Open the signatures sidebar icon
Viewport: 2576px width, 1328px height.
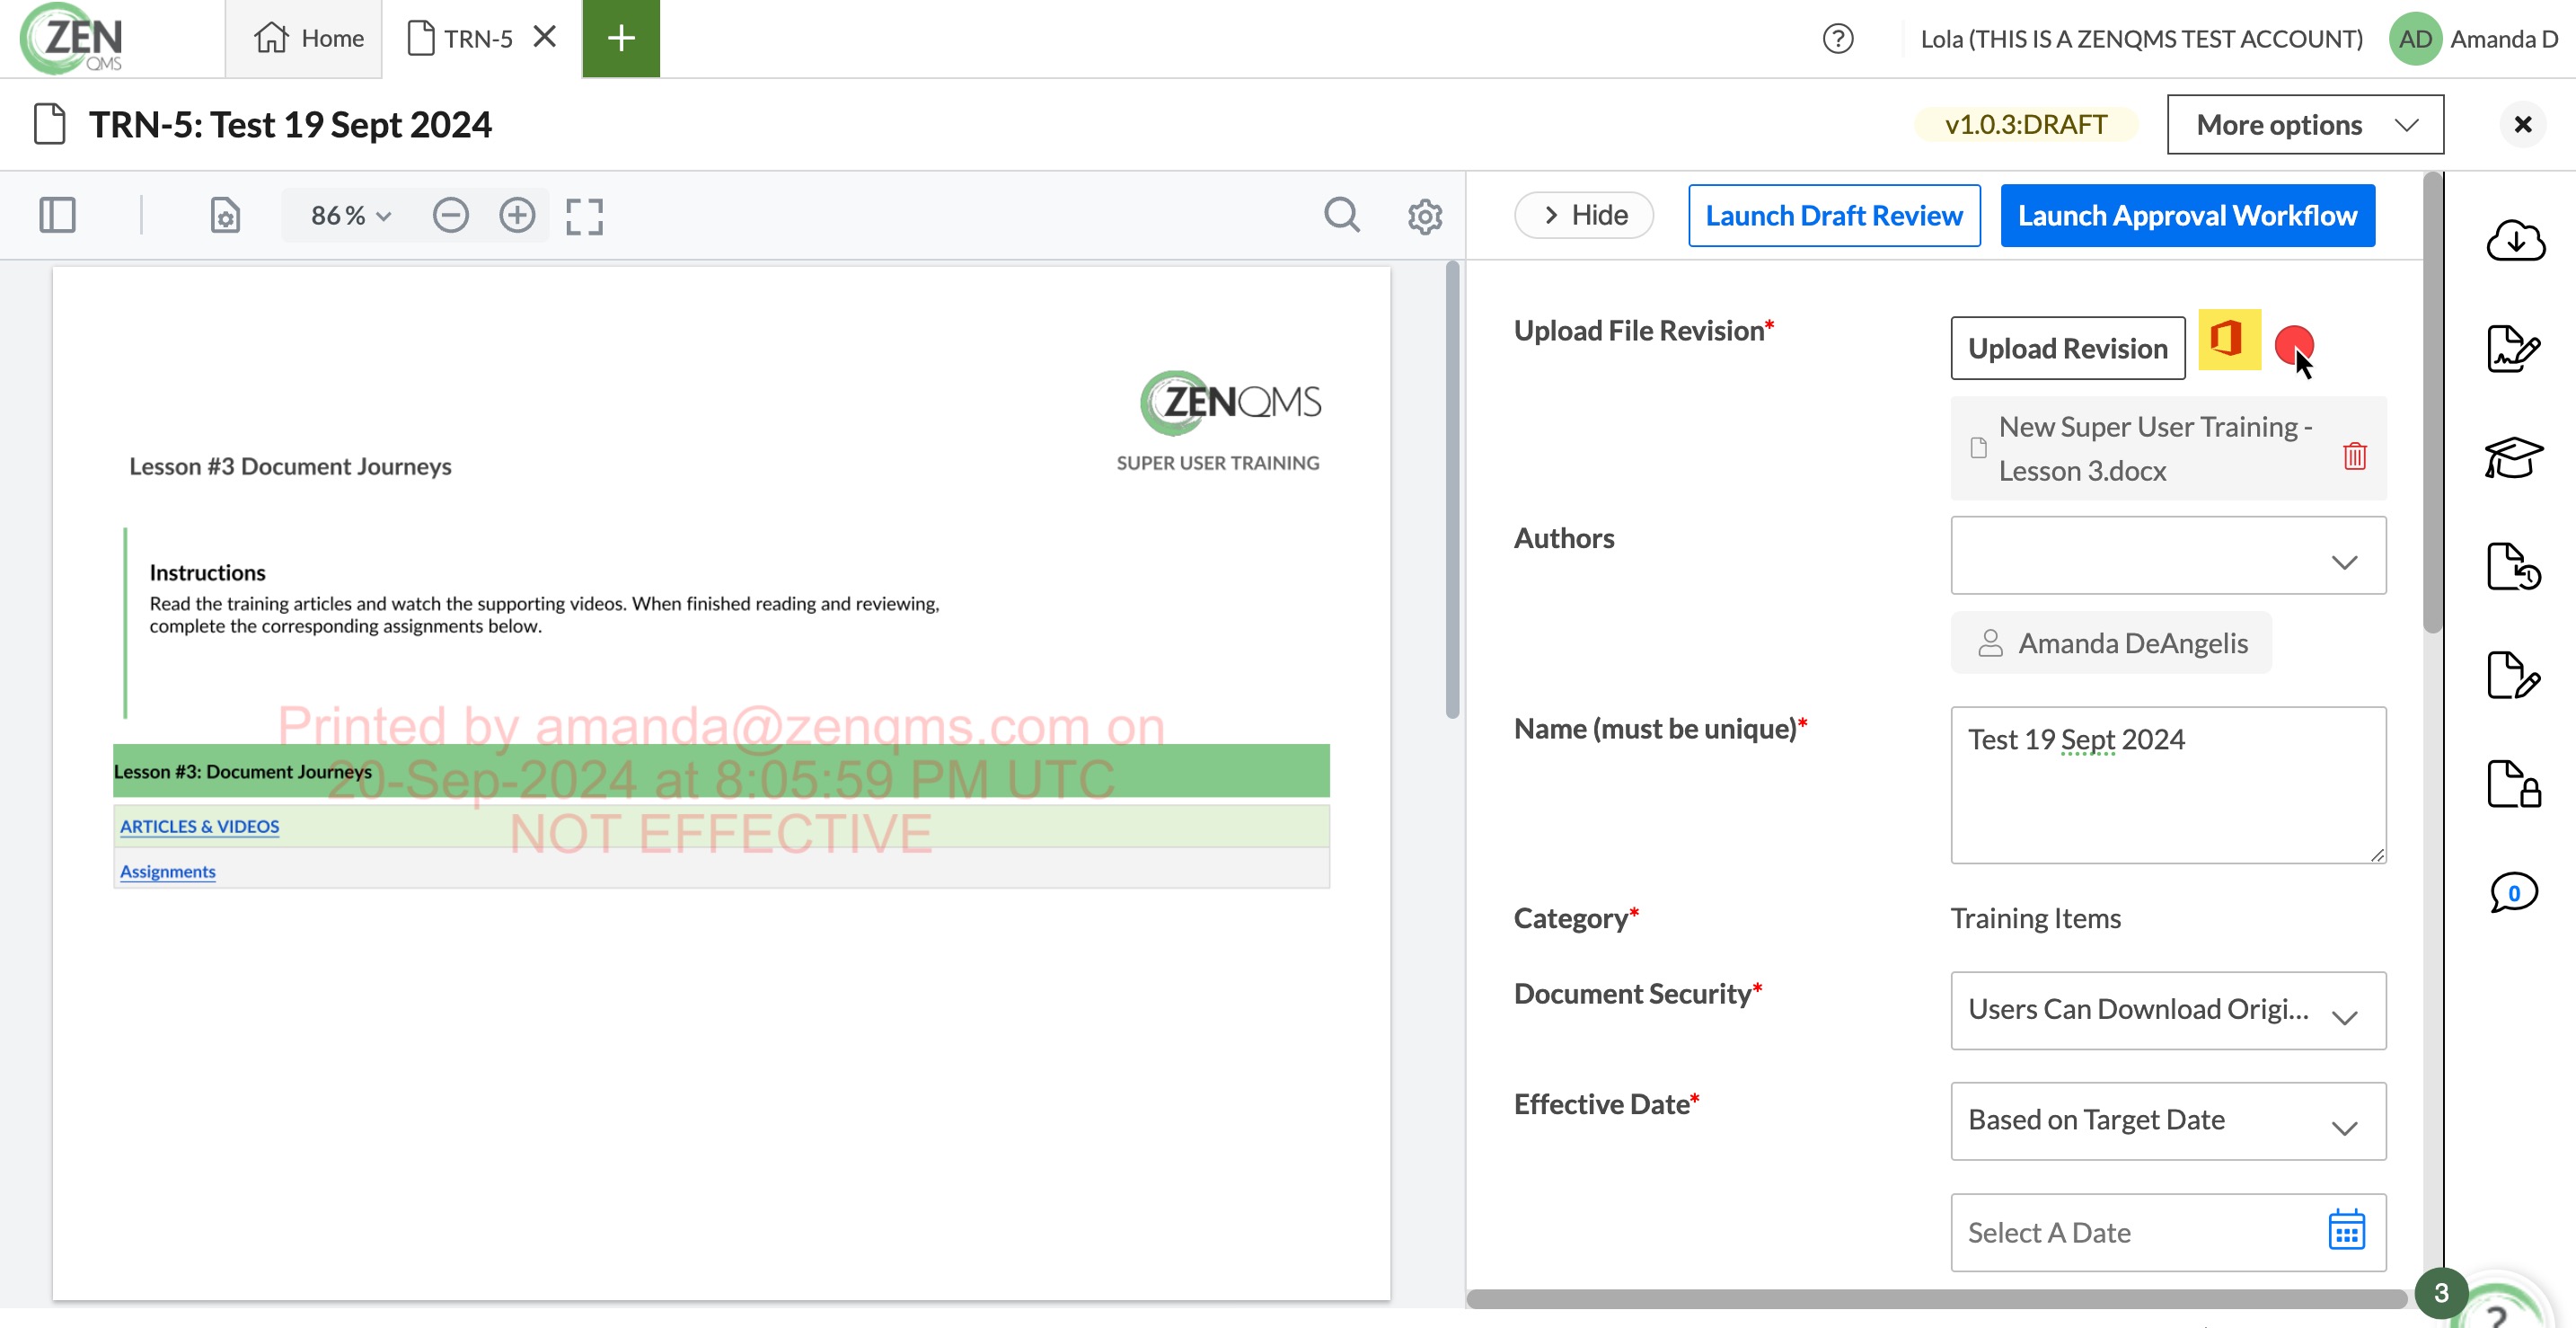(x=2513, y=349)
